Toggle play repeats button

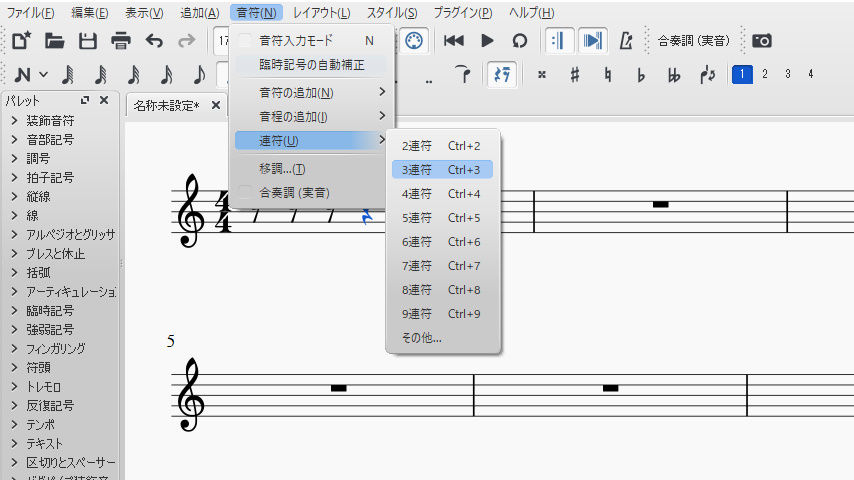pos(559,41)
